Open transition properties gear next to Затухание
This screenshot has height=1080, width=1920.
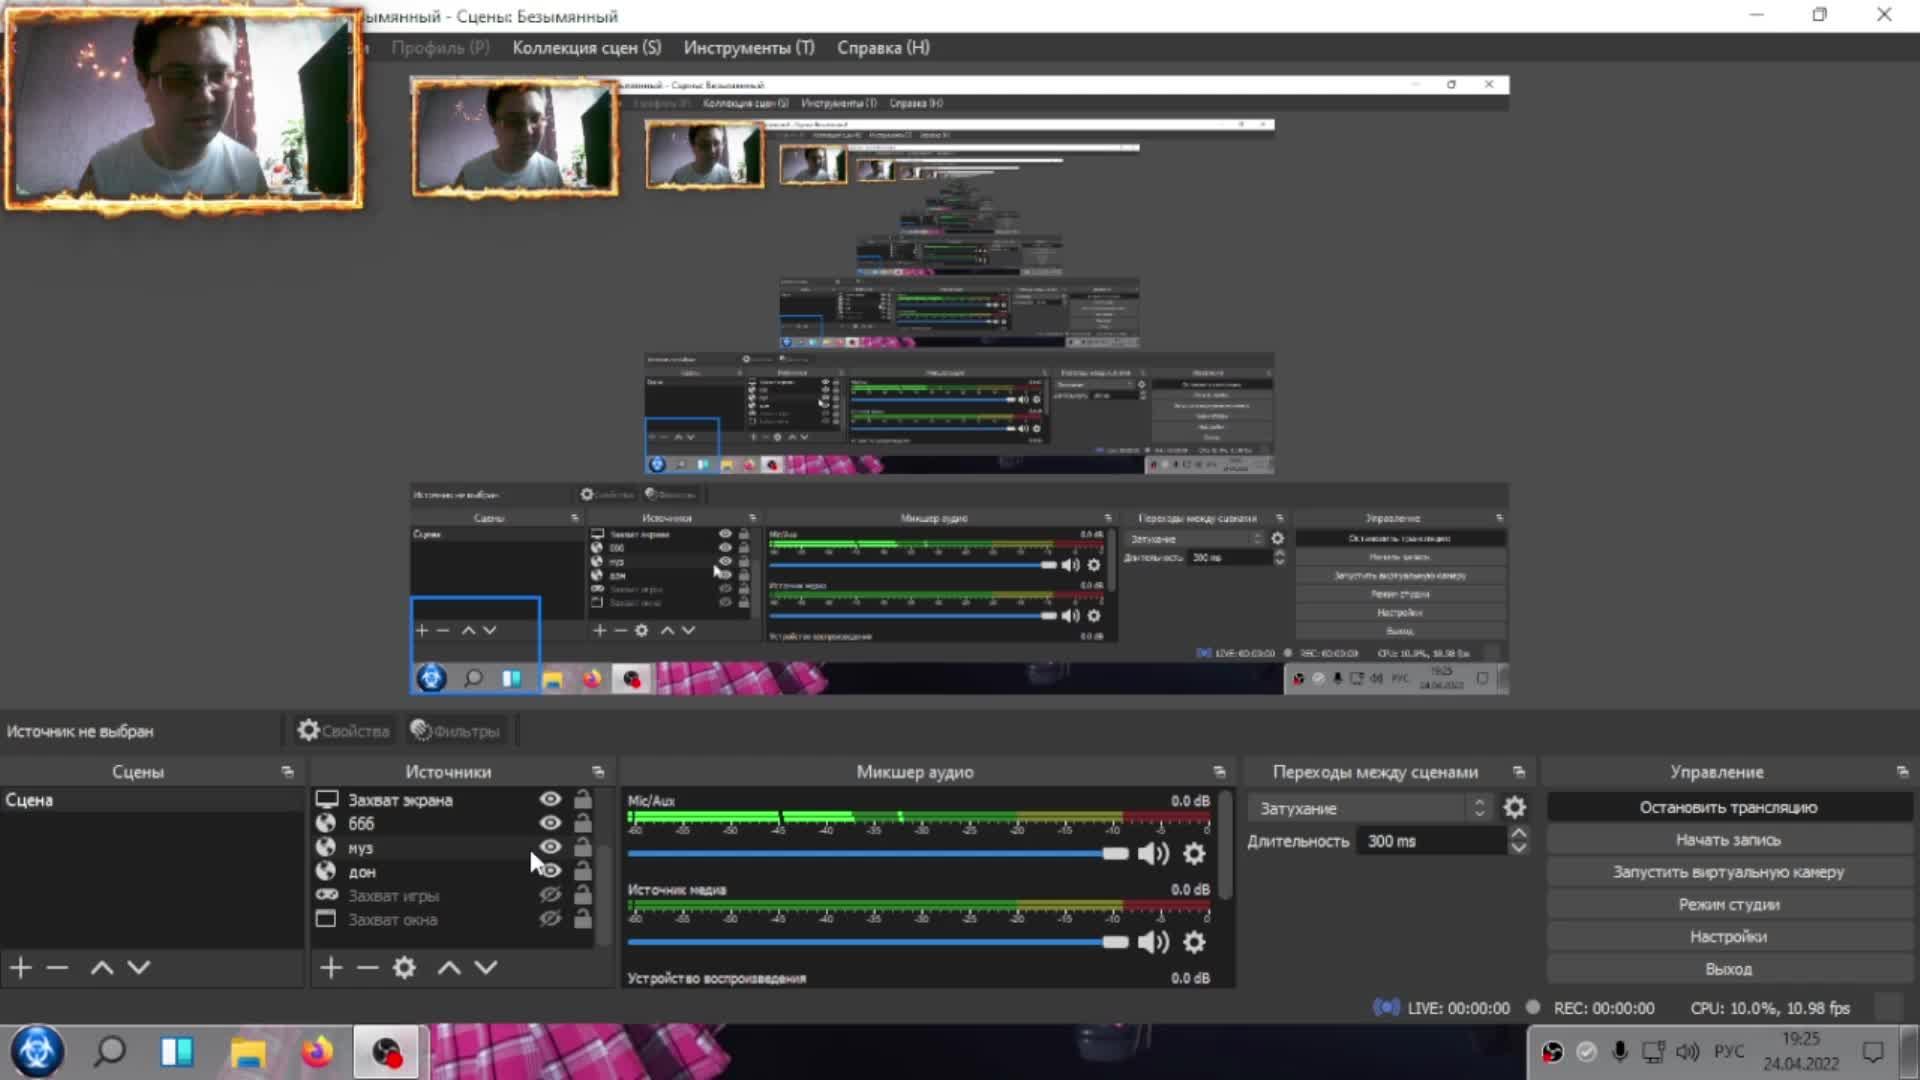(x=1515, y=807)
